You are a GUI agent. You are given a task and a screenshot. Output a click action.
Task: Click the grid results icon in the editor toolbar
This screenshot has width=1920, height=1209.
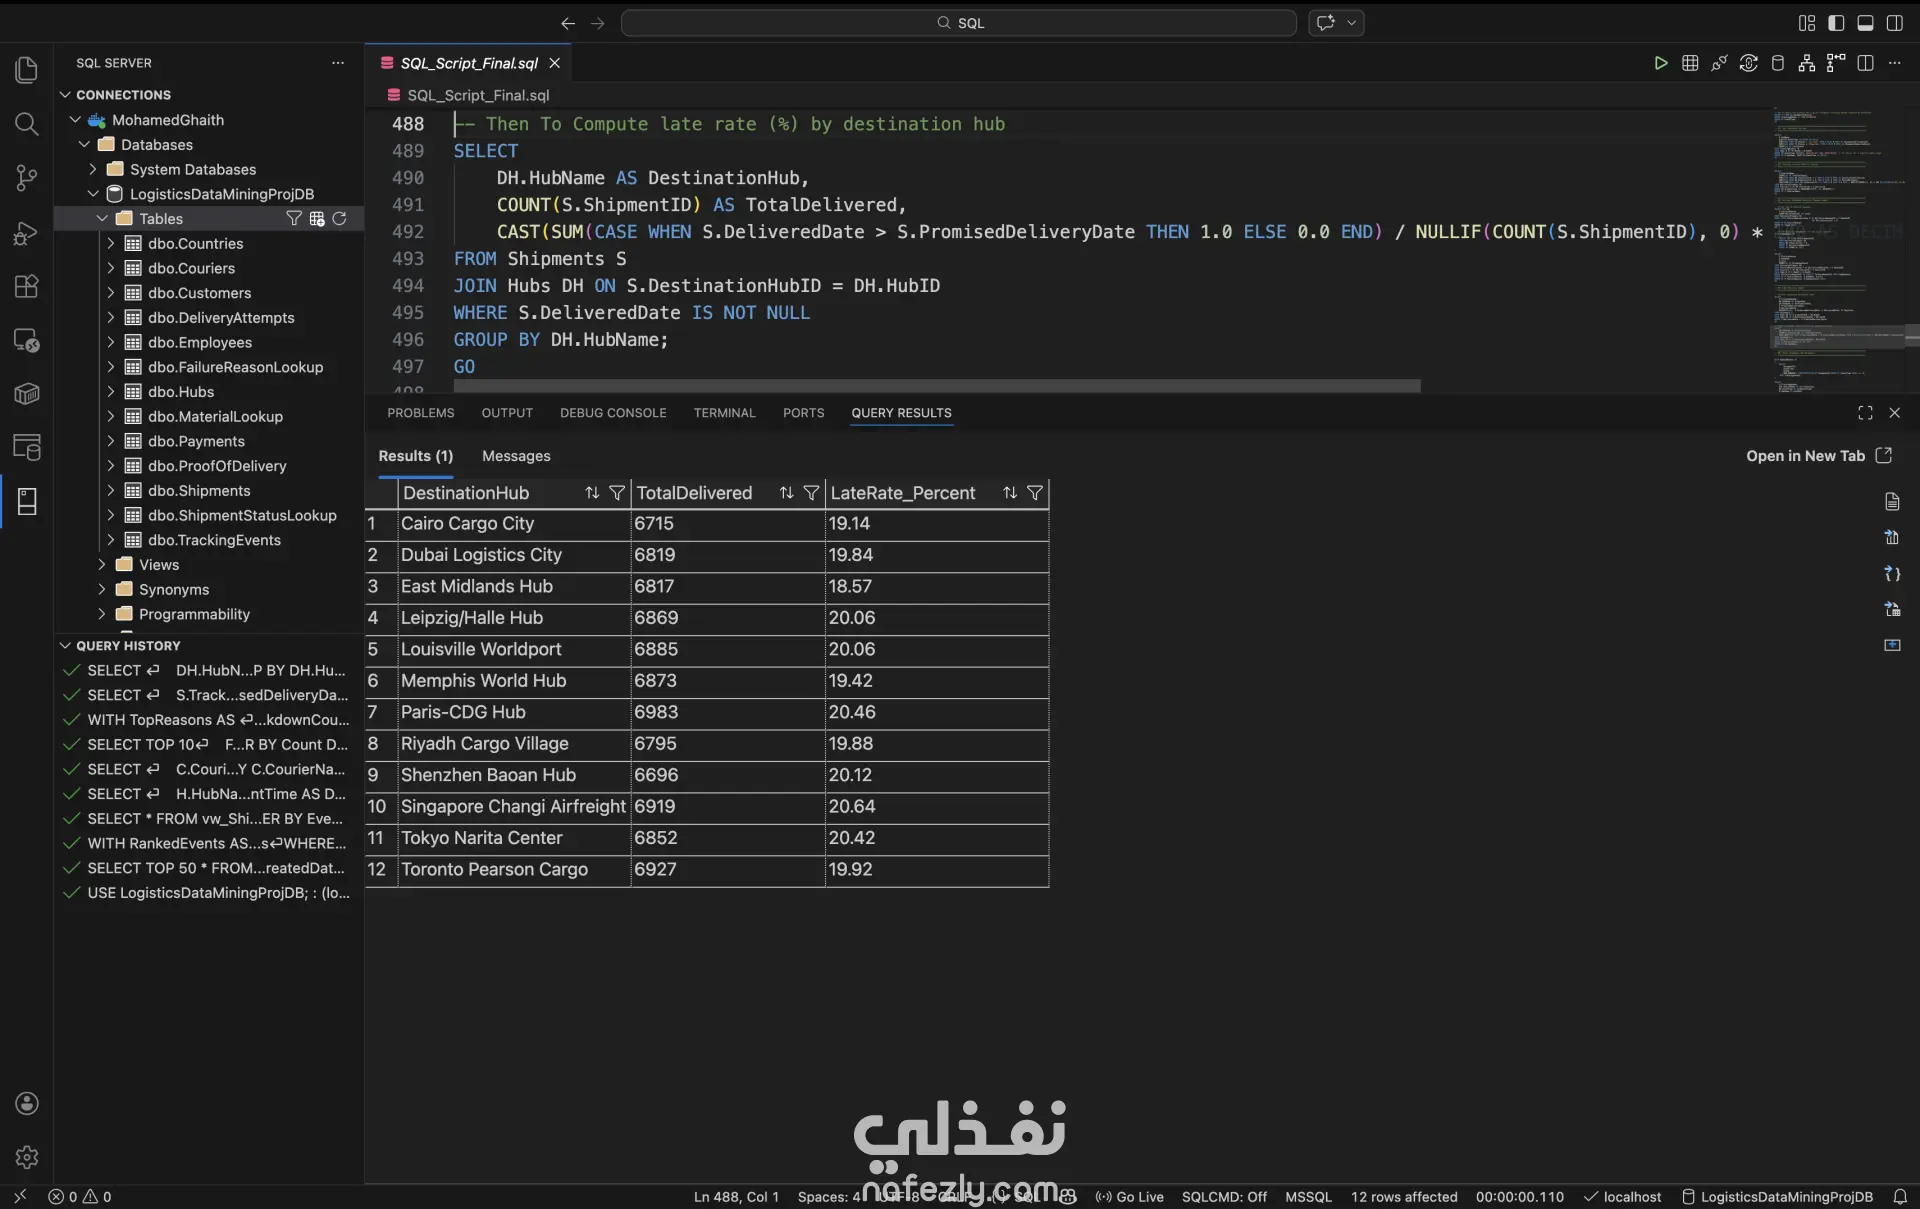click(1690, 63)
